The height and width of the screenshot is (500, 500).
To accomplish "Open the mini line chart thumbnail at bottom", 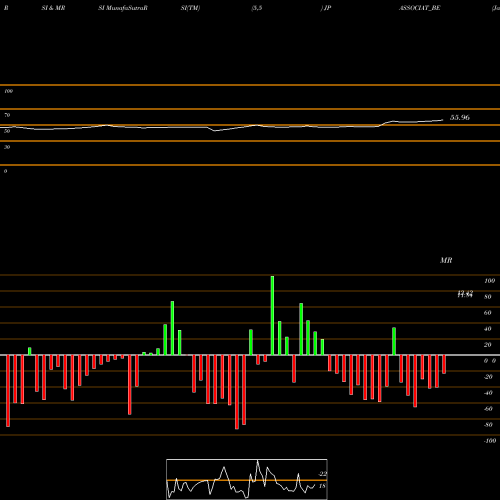I will (x=247, y=479).
